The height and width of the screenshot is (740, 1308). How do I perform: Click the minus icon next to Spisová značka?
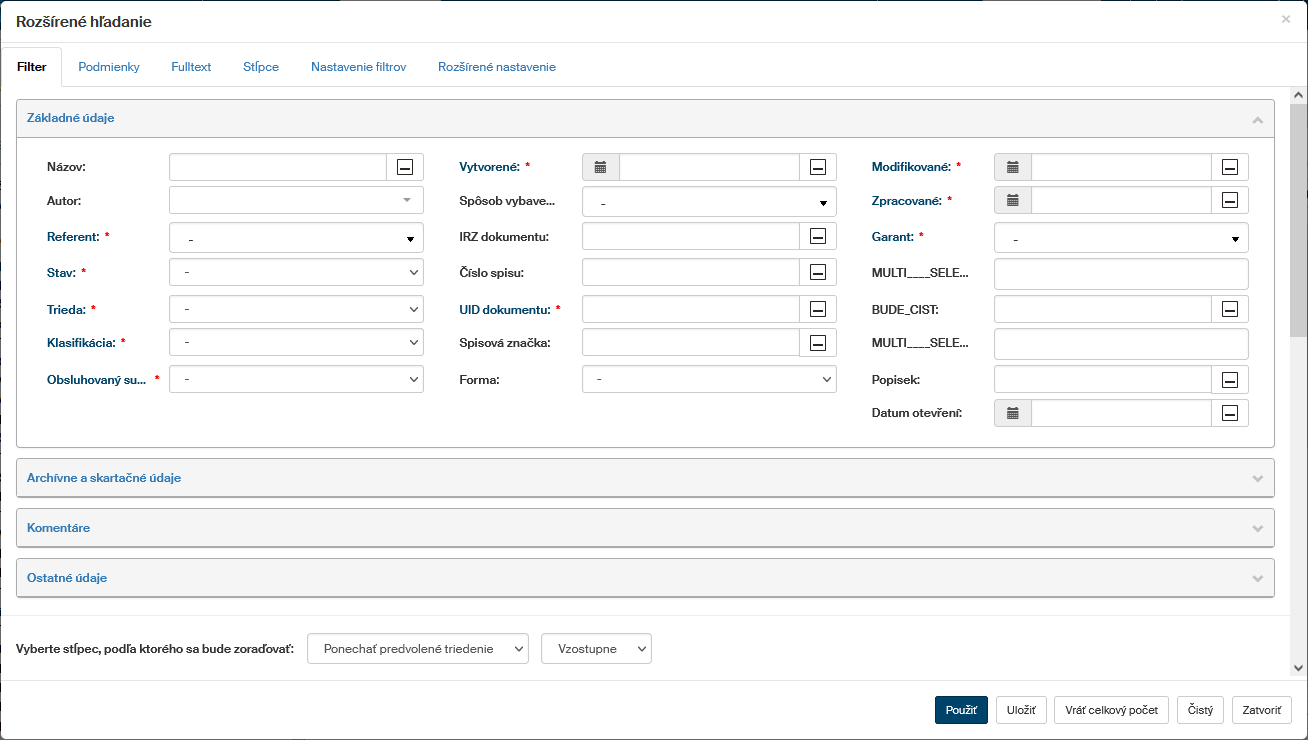(x=817, y=343)
